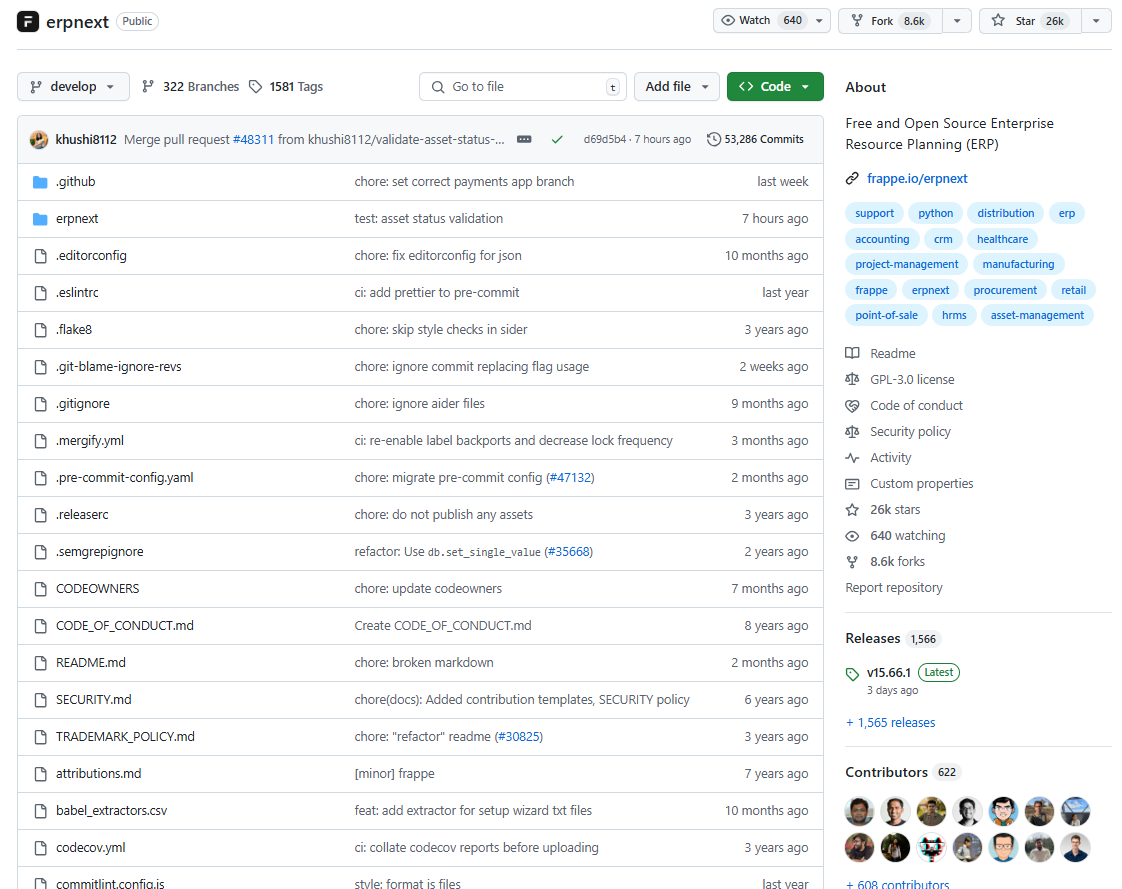
Task: Click the branch icon next to 322 Branches
Action: [148, 87]
